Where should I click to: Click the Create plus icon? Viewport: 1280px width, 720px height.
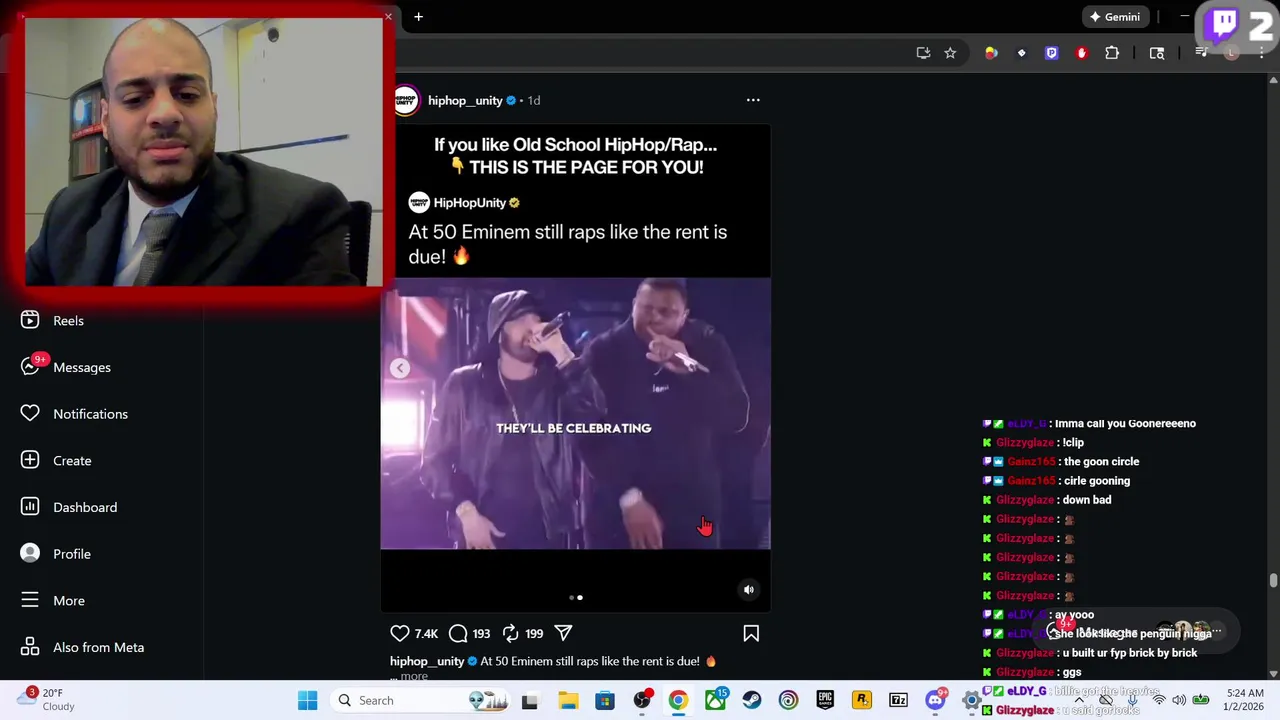30,460
